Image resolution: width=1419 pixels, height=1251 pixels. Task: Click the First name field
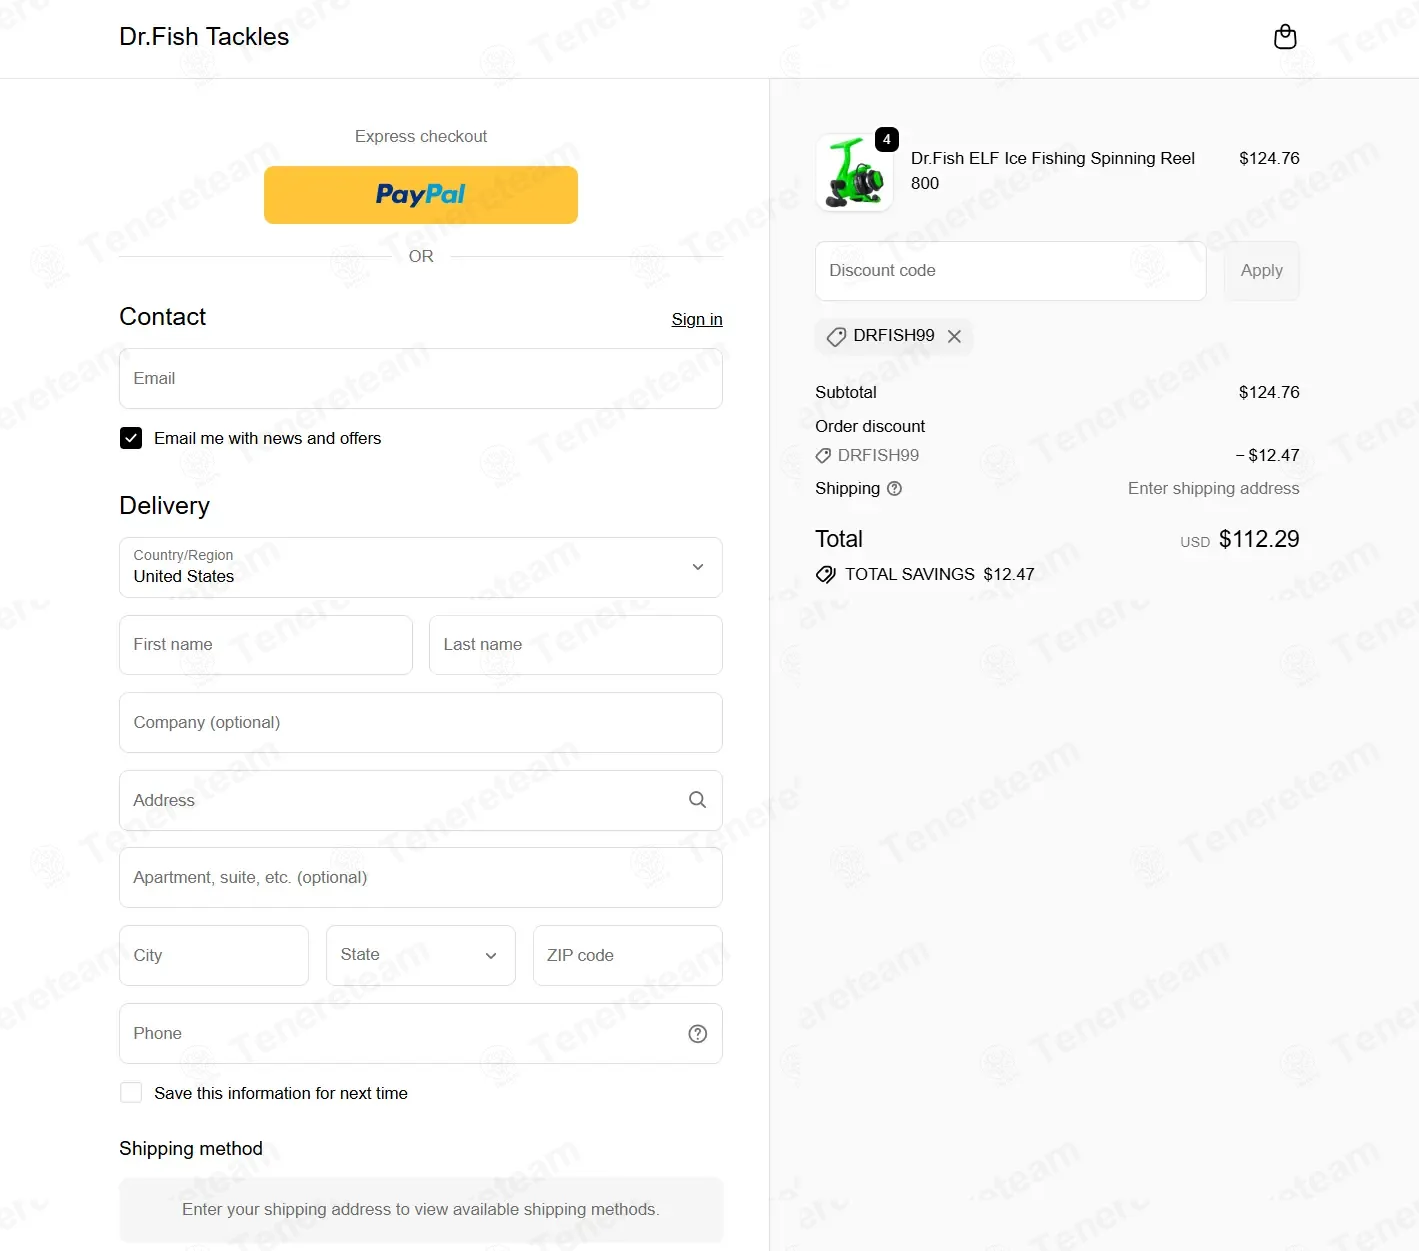(x=265, y=645)
